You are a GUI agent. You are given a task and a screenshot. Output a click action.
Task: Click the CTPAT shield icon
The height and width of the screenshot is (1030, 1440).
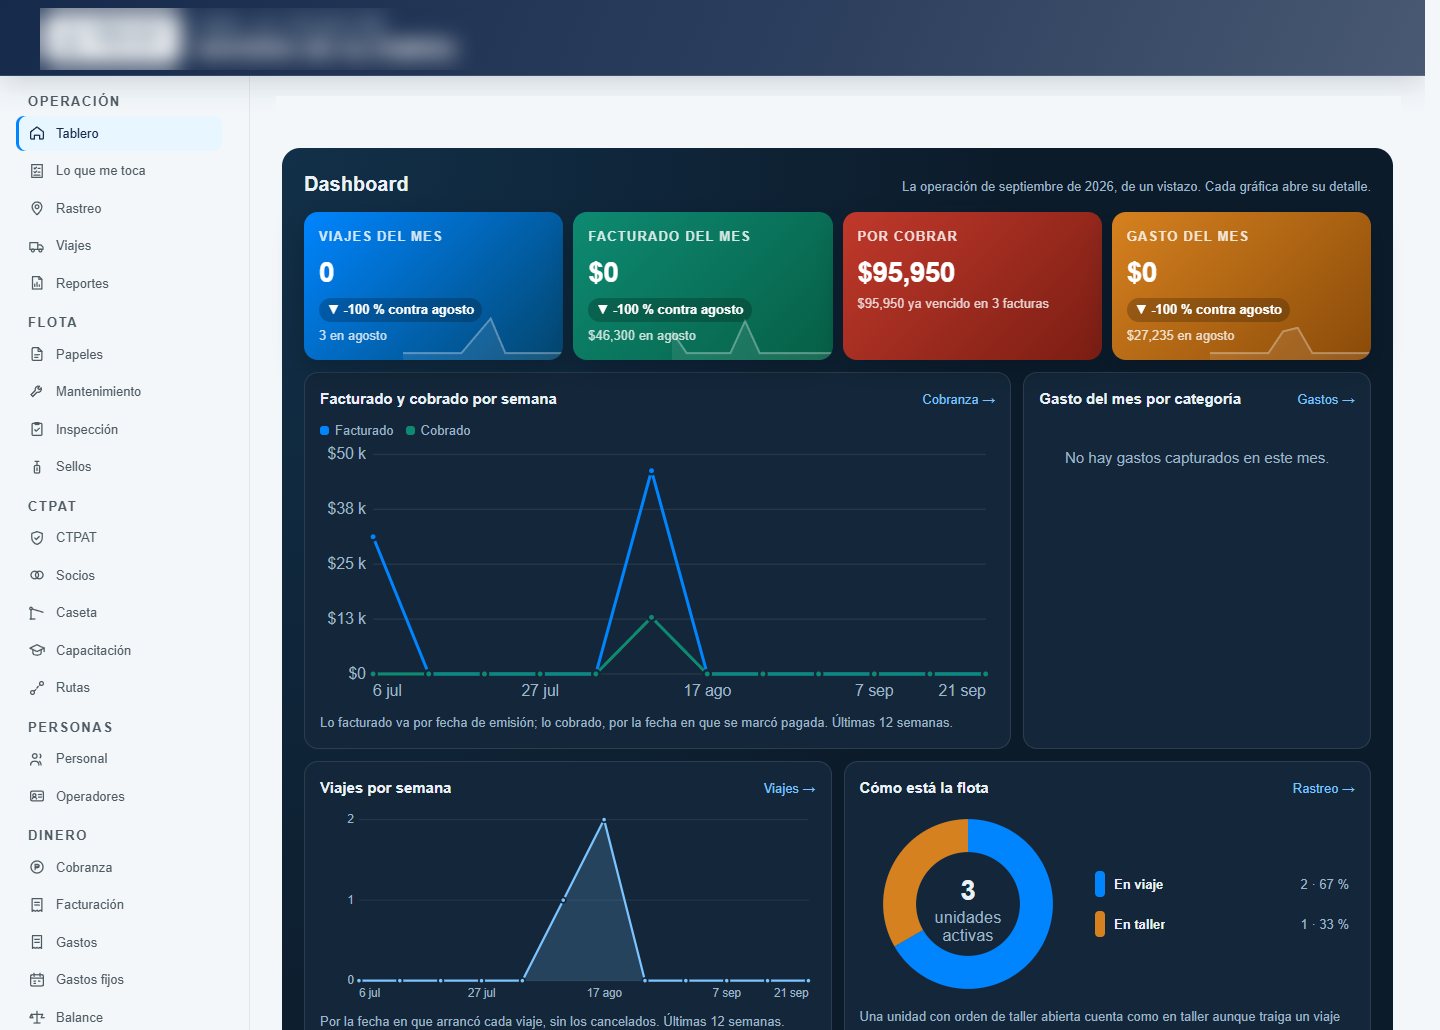(37, 538)
